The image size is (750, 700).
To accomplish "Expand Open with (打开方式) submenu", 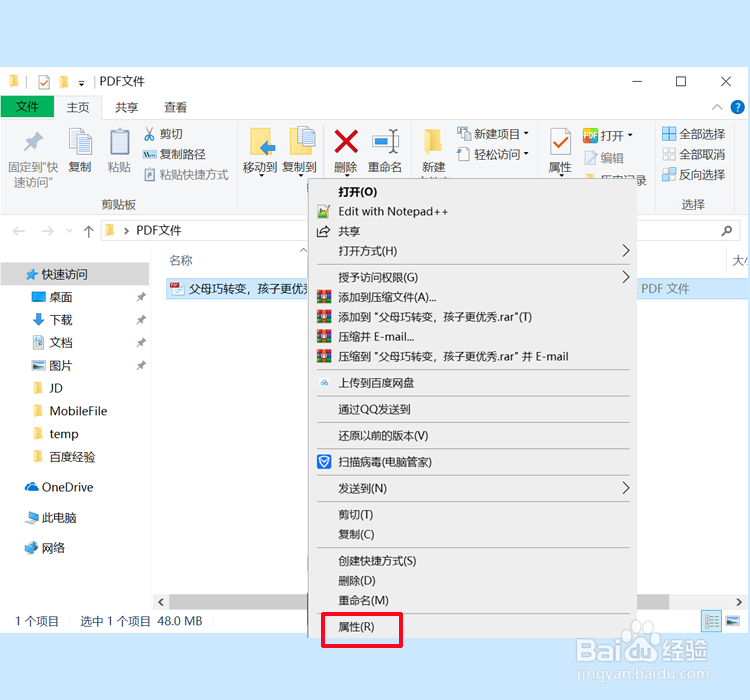I will 626,251.
